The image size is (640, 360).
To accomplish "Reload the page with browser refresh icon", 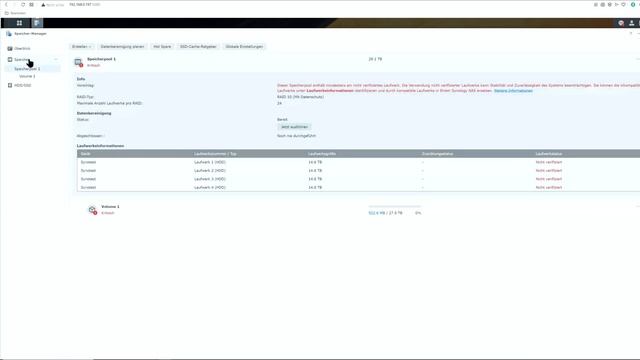I will pos(23,4).
